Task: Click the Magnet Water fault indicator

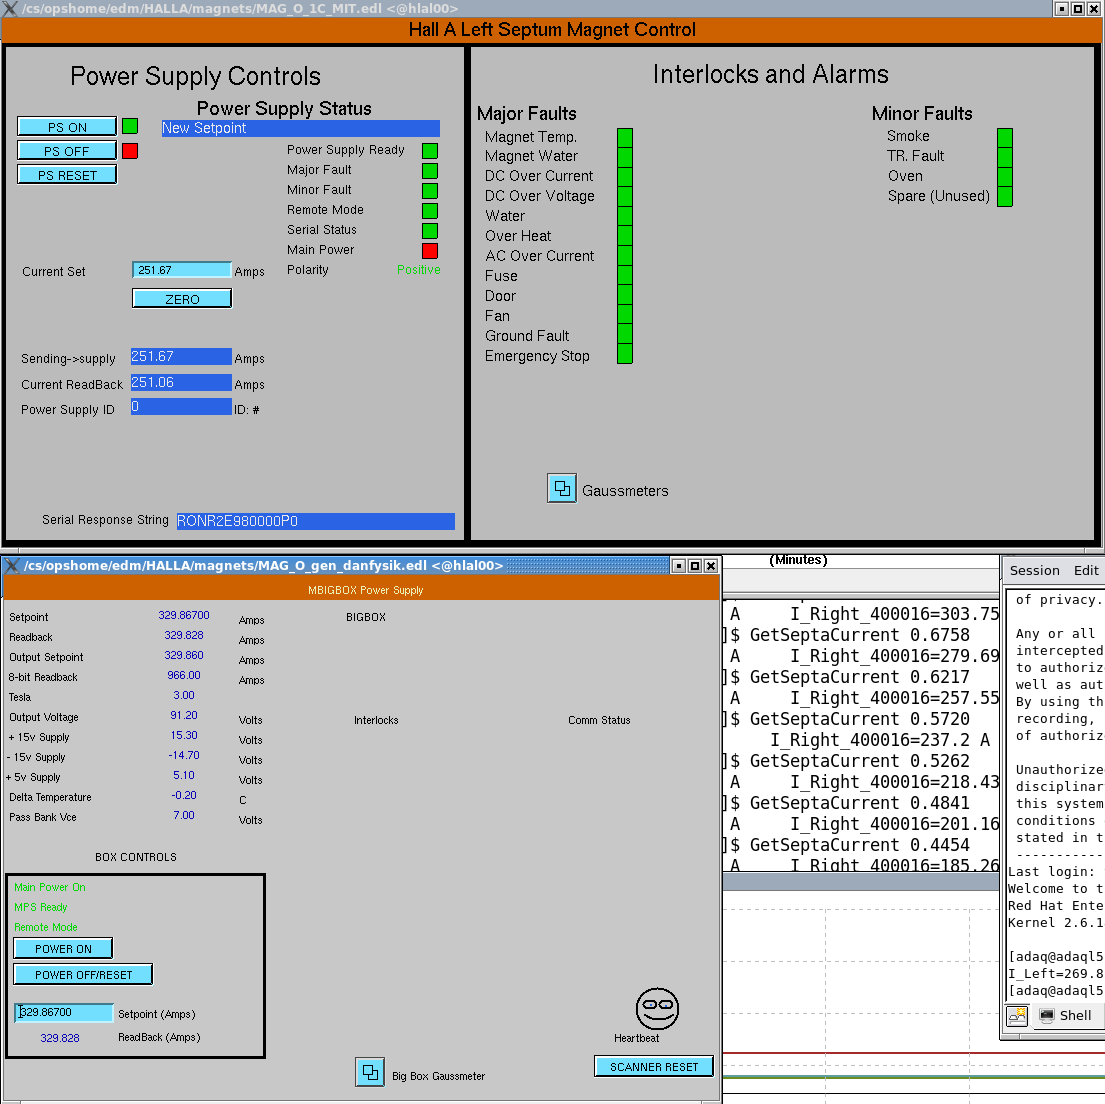Action: [624, 156]
